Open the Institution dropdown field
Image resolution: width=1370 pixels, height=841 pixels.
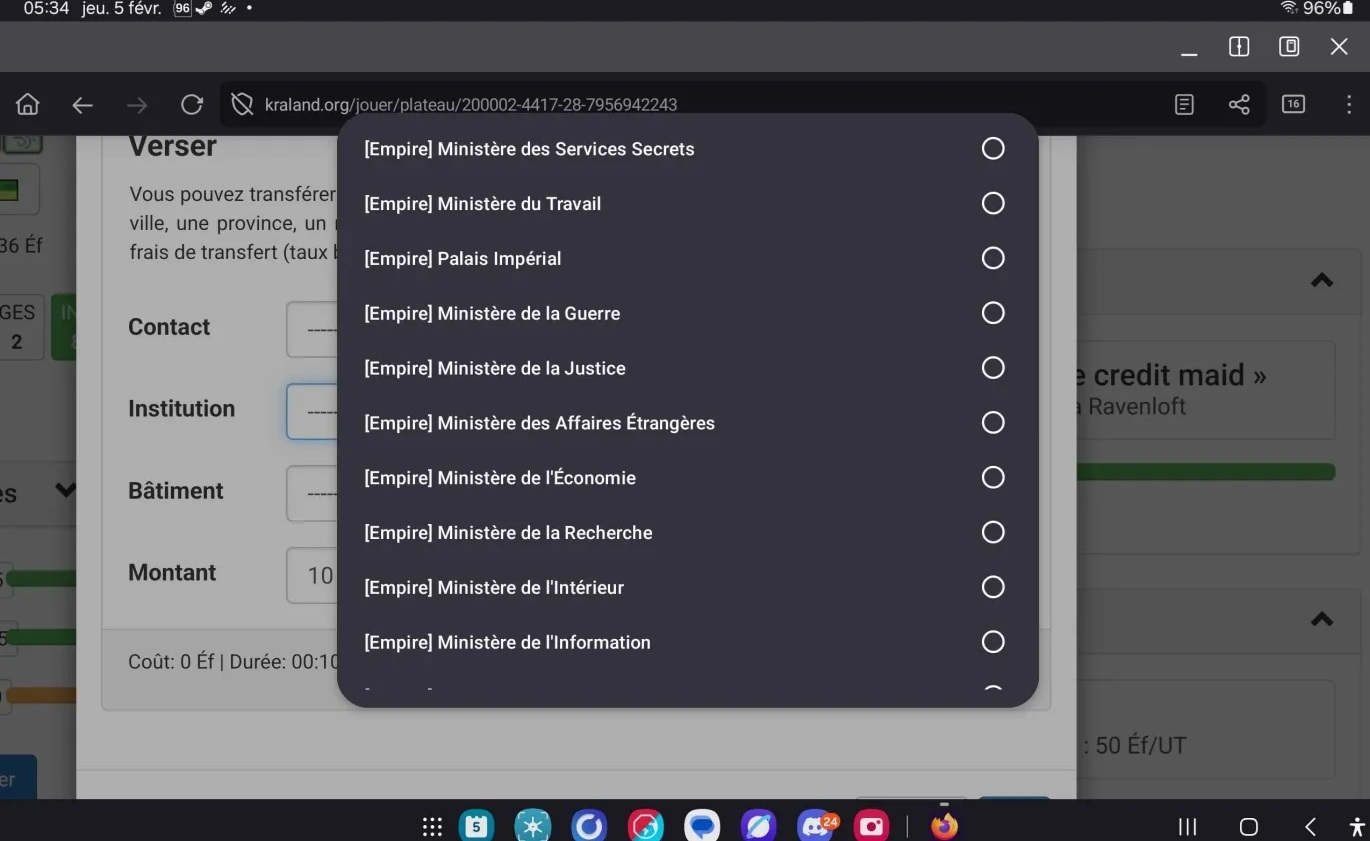pos(312,411)
